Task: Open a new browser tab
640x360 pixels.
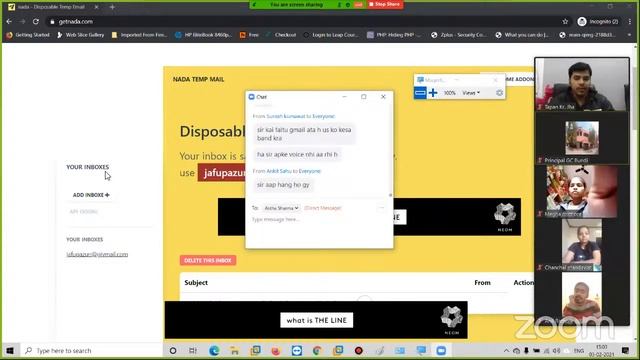Action: (x=112, y=7)
